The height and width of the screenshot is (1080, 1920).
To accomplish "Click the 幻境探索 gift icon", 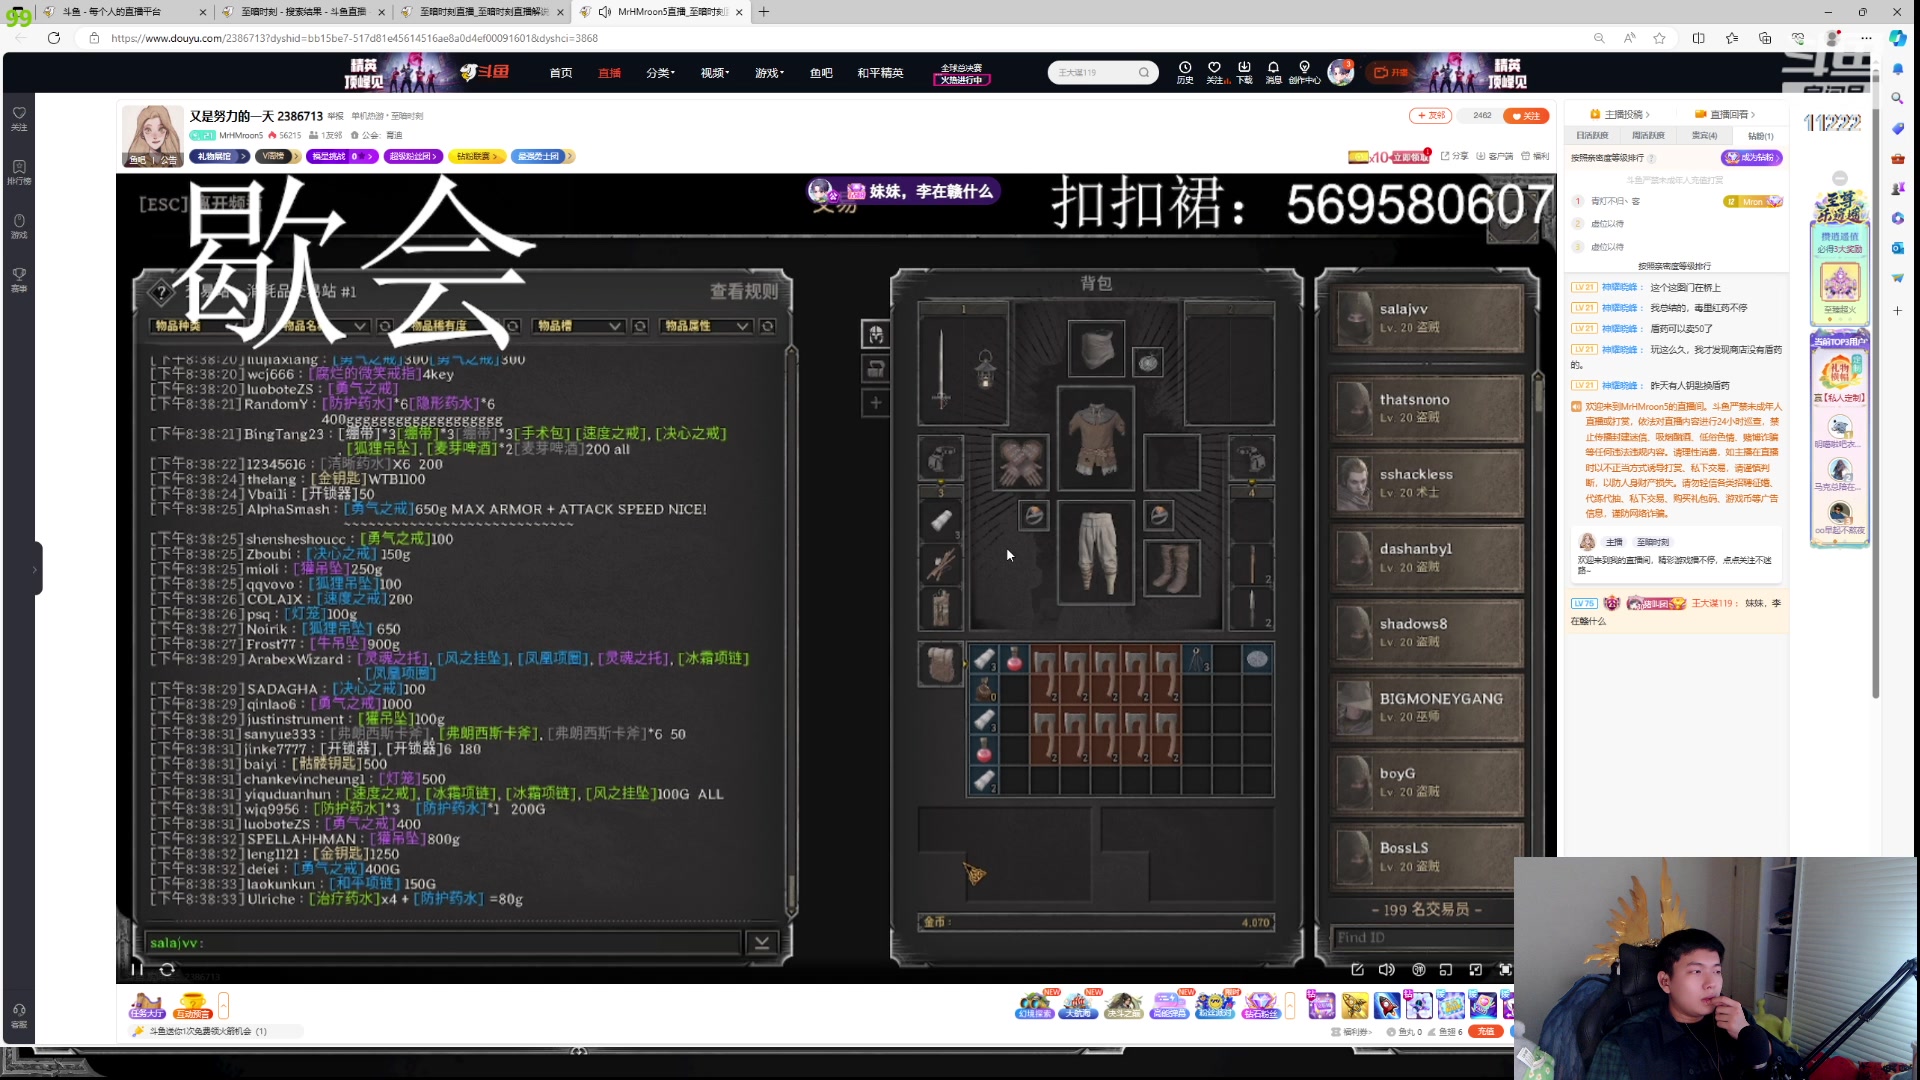I will 1035,1005.
